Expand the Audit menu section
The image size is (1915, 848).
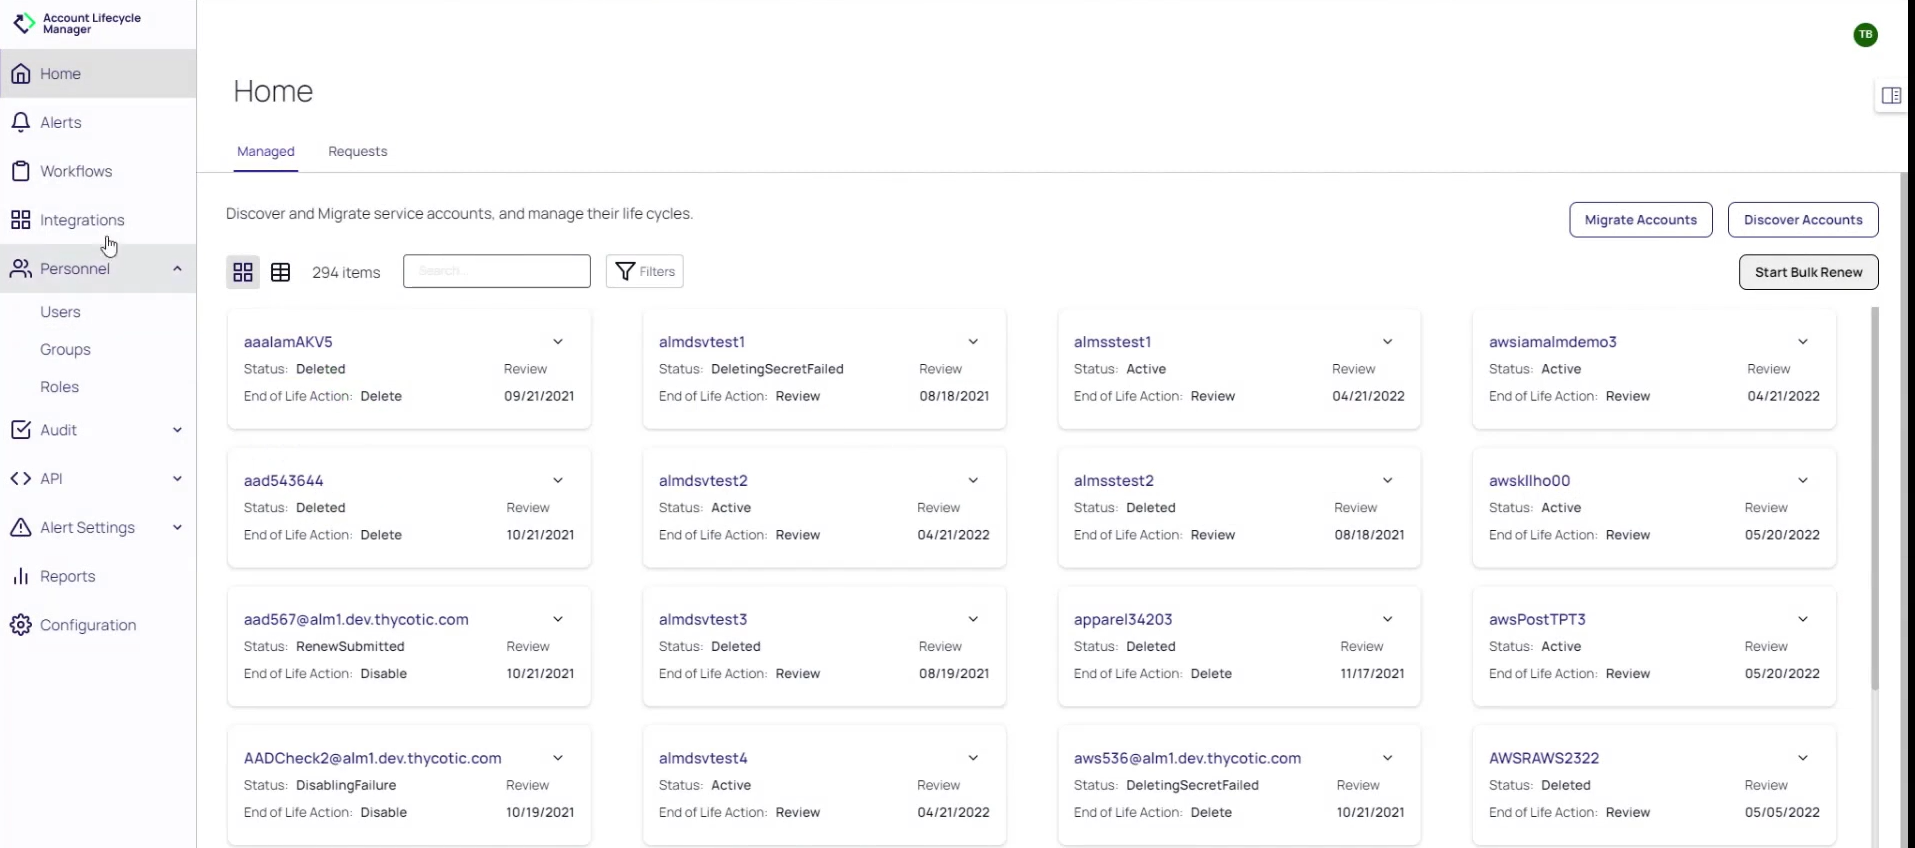pyautogui.click(x=177, y=430)
